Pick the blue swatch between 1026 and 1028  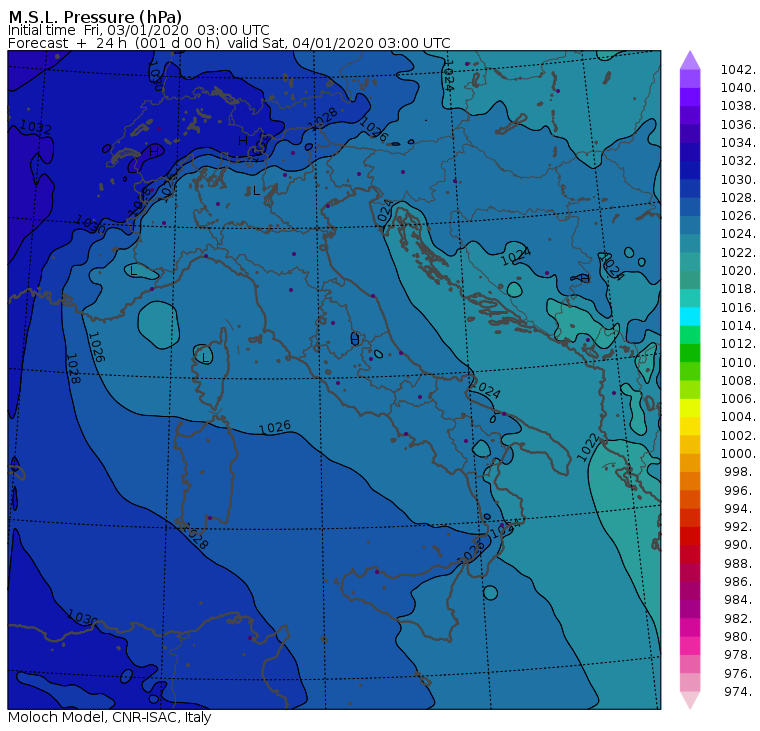click(x=690, y=207)
